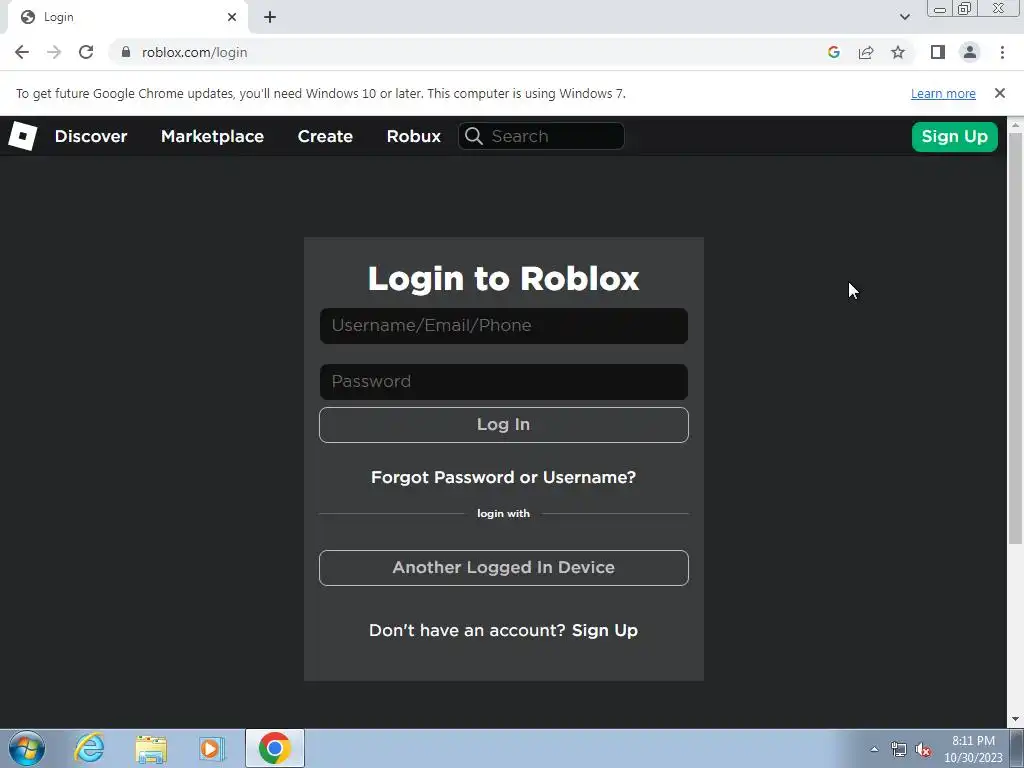
Task: Open Forgot Password or Username link
Action: point(503,477)
